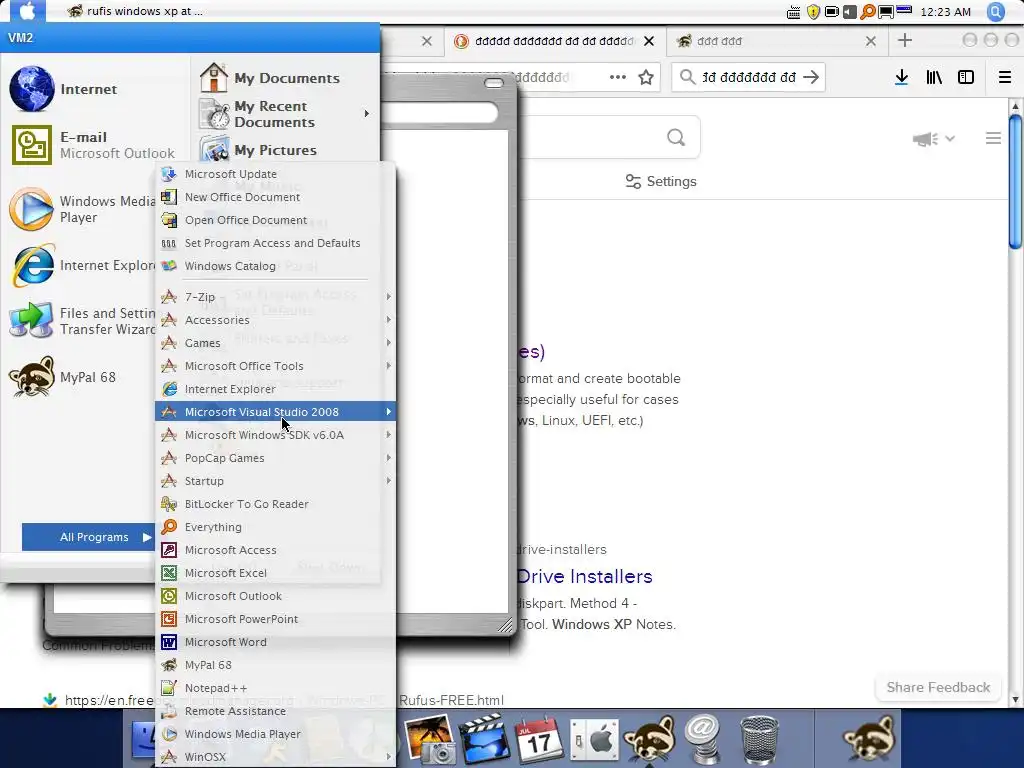Open the Apple logo Start button
The image size is (1024, 768).
(27, 11)
